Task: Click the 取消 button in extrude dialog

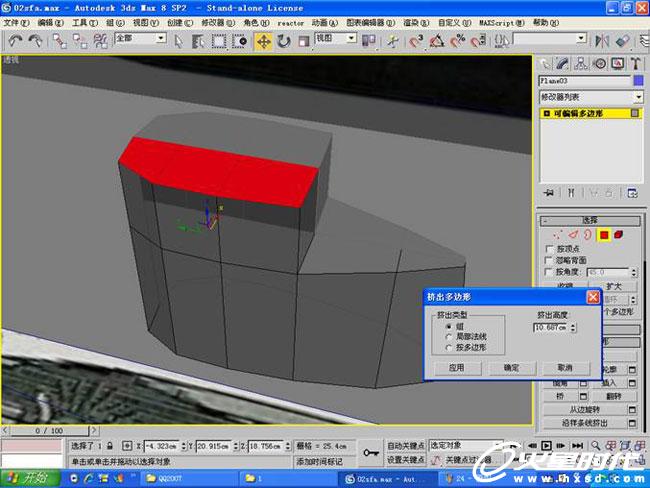Action: [x=565, y=368]
